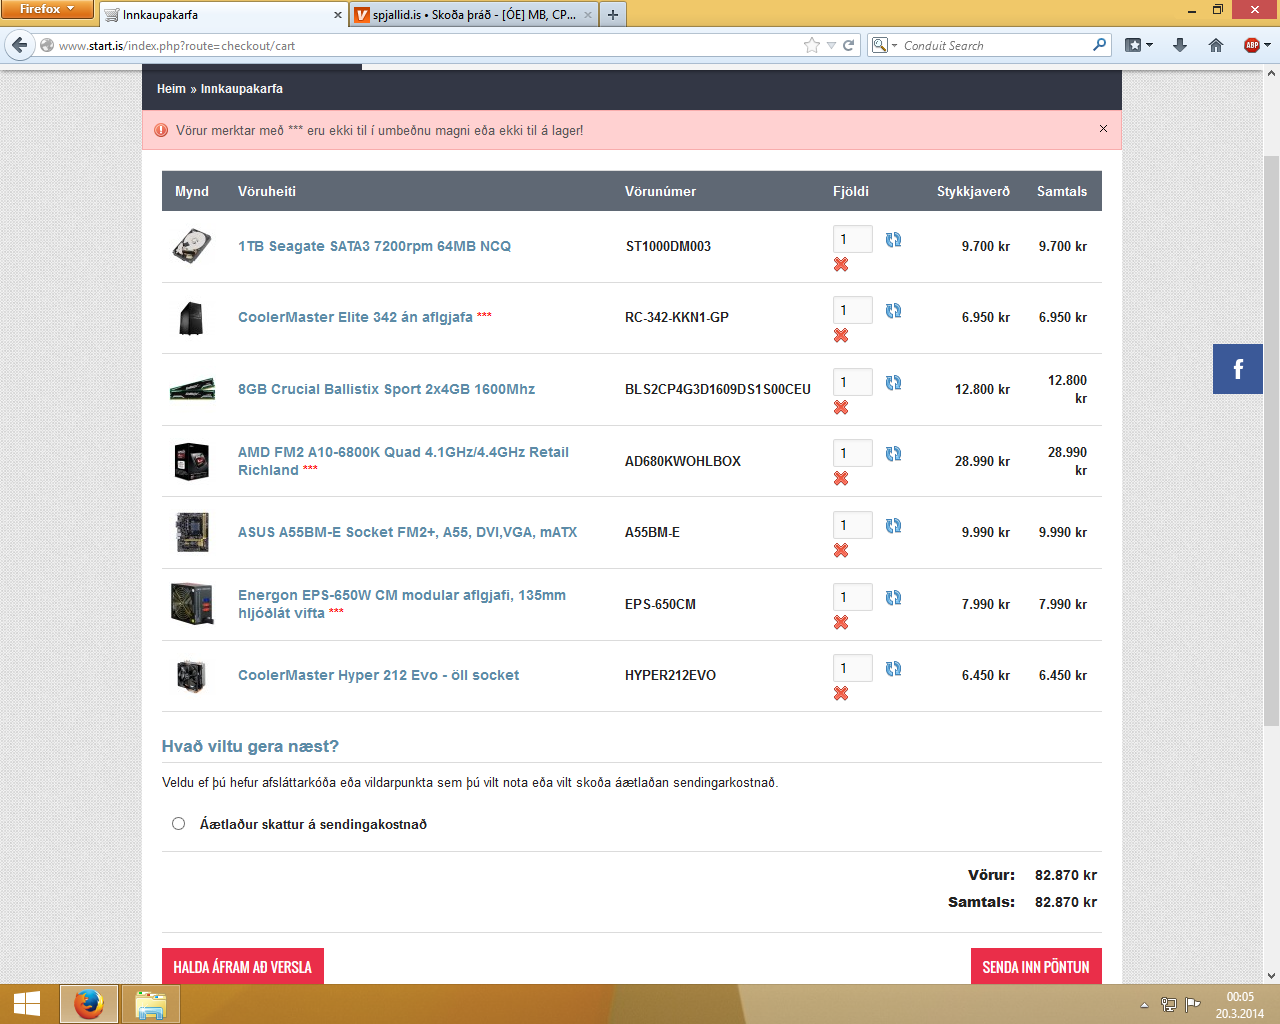Click the Senda inn pöntun button
Viewport: 1280px width, 1024px height.
click(x=1036, y=966)
